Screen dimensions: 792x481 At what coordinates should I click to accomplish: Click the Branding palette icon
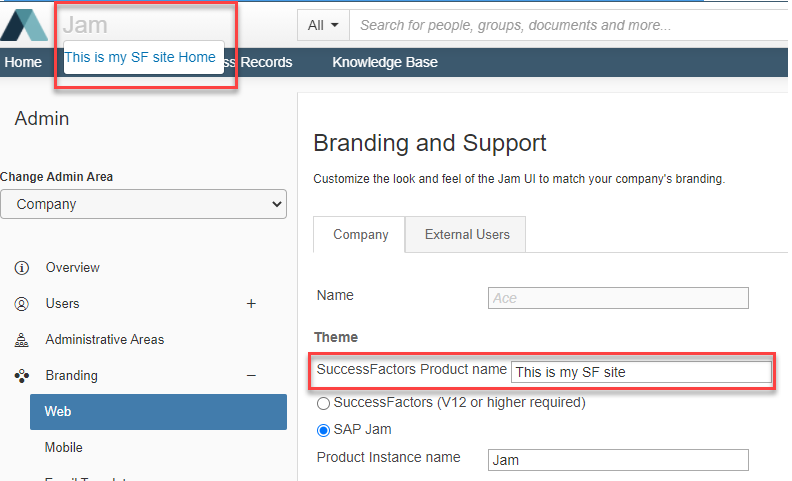point(22,376)
